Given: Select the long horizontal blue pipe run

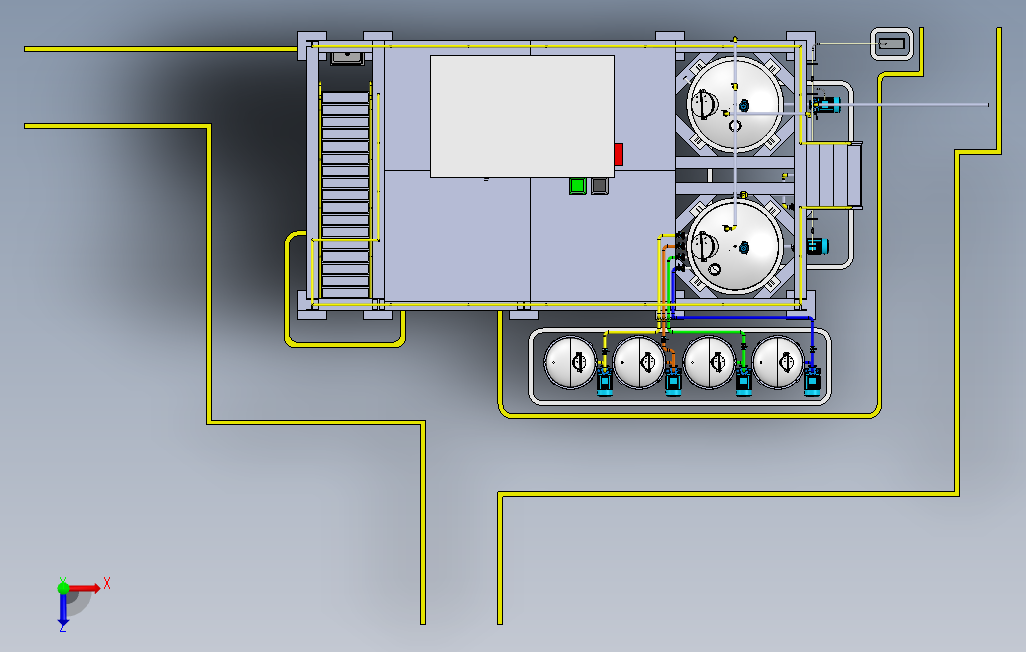Looking at the screenshot, I should point(743,318).
